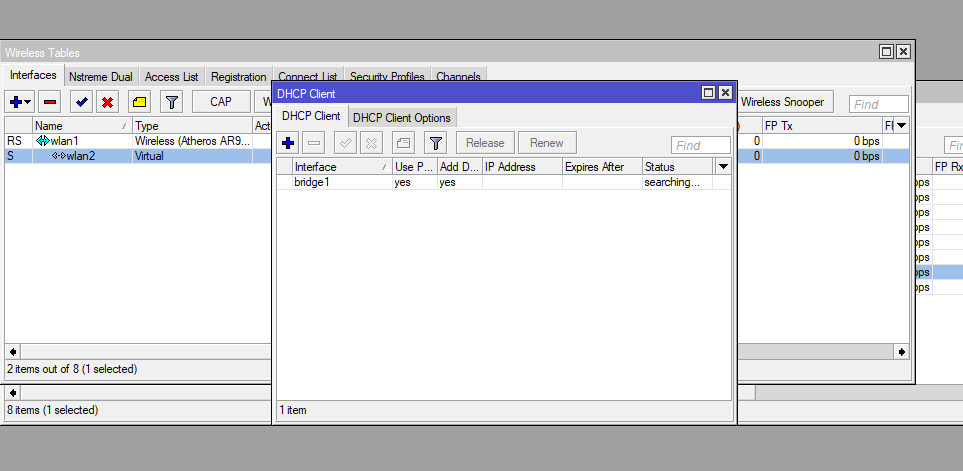The width and height of the screenshot is (963, 471).
Task: Add new DHCP client with blue plus
Action: click(287, 143)
